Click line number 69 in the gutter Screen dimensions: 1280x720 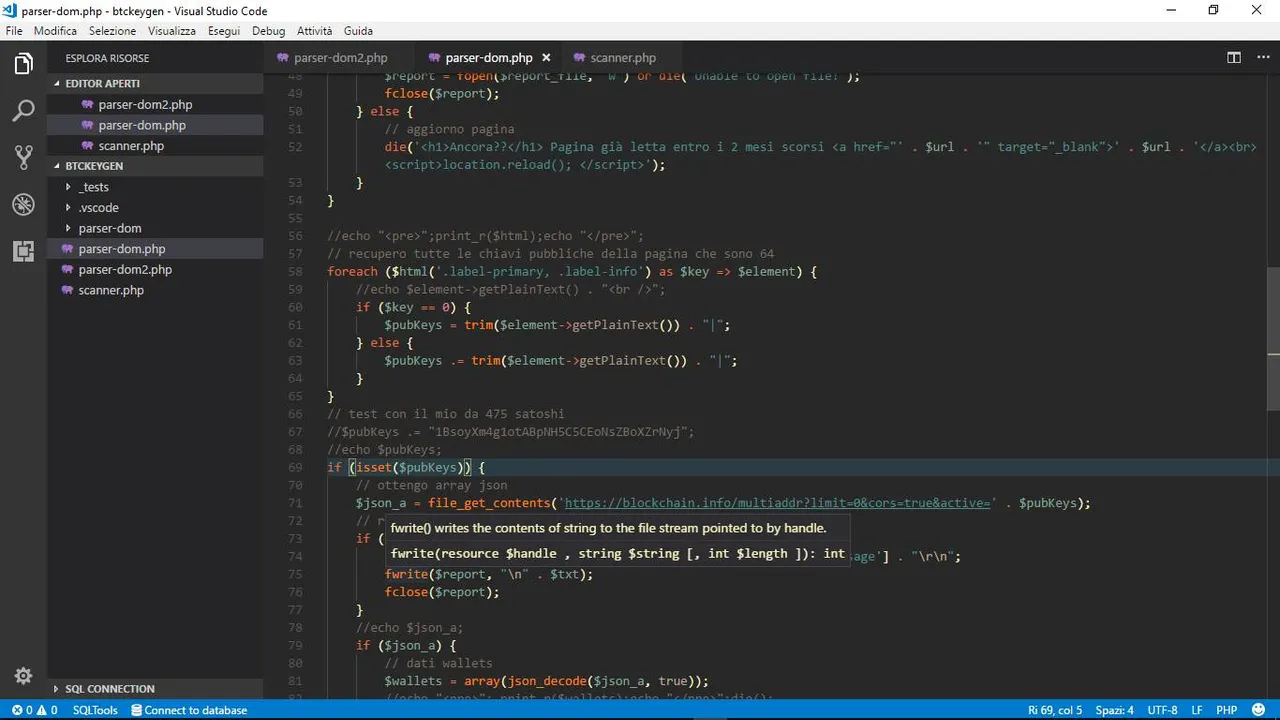(295, 467)
